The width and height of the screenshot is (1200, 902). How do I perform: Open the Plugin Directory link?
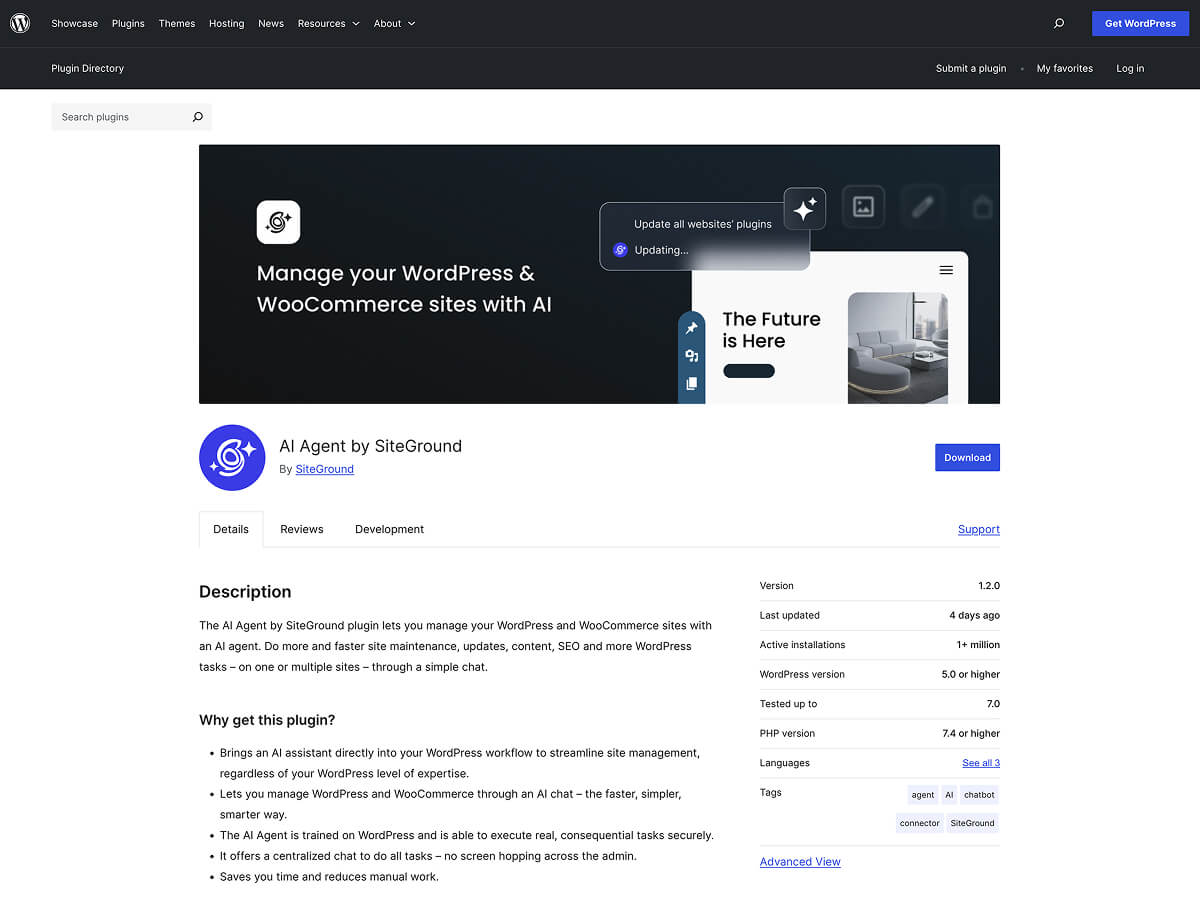click(x=88, y=68)
